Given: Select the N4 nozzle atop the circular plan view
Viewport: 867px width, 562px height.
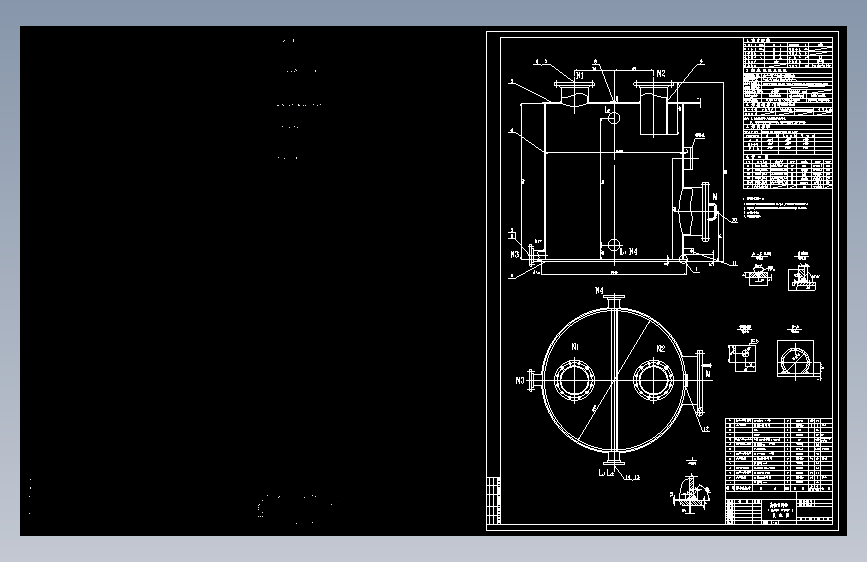Looking at the screenshot, I should click(614, 303).
